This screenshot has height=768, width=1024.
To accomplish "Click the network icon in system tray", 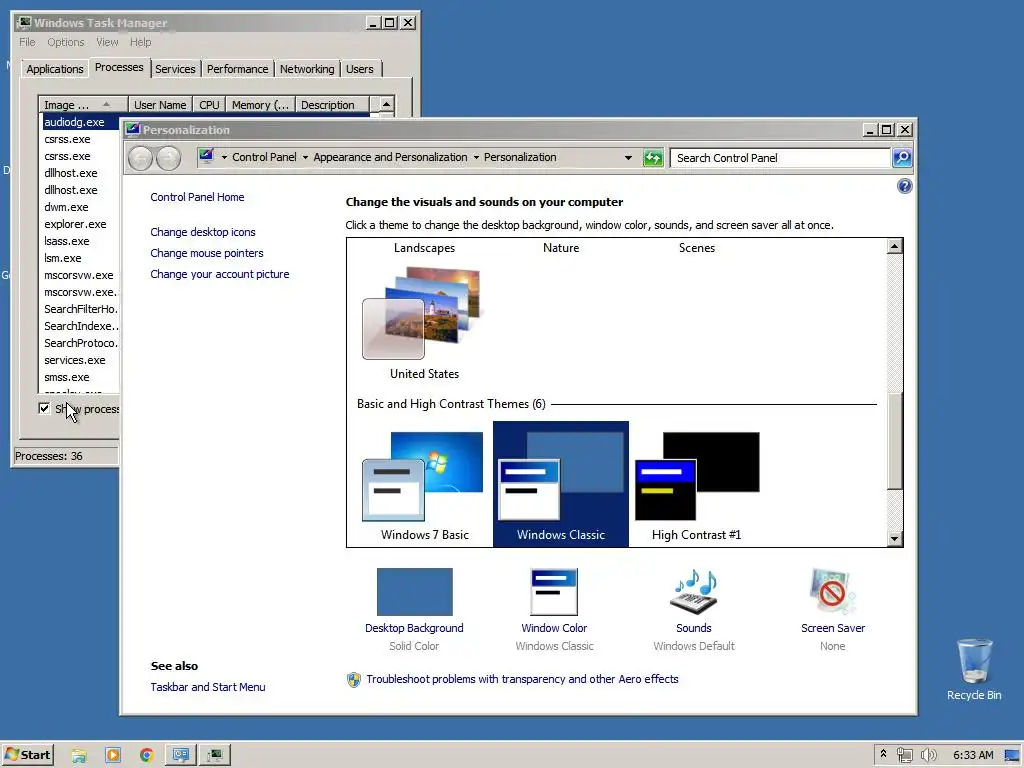I will click(x=904, y=756).
